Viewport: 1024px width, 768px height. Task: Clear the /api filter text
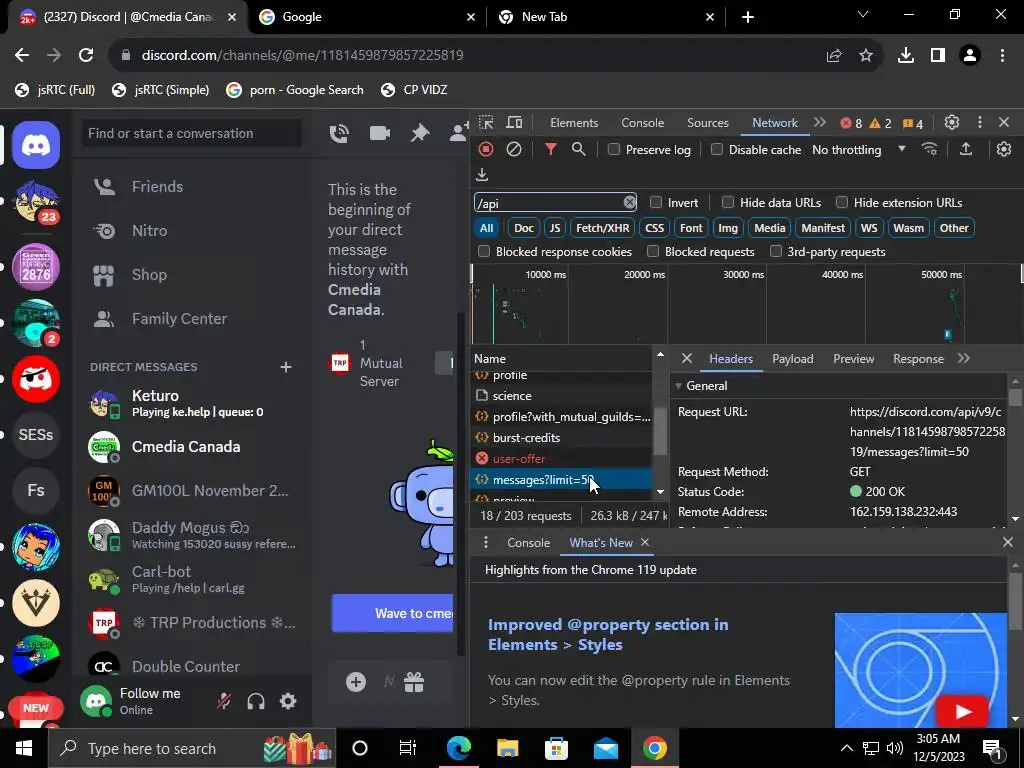630,202
